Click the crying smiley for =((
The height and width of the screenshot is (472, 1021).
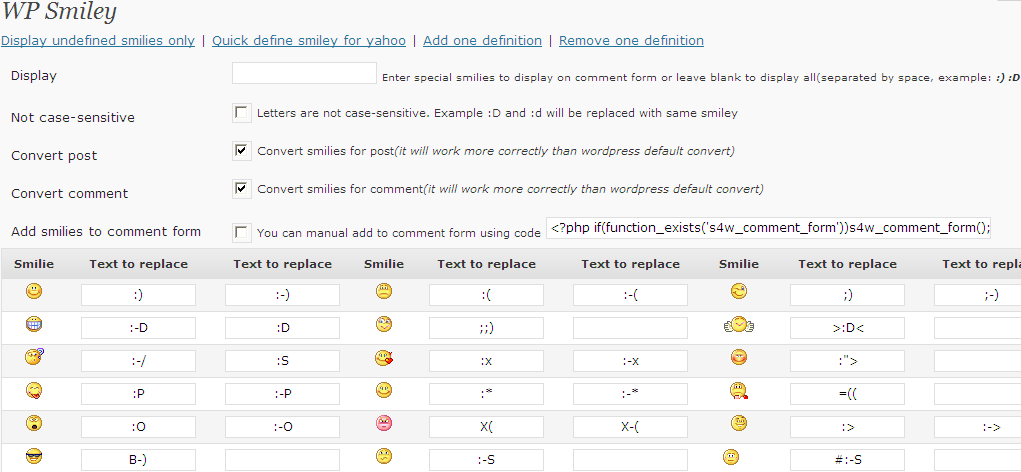click(738, 391)
